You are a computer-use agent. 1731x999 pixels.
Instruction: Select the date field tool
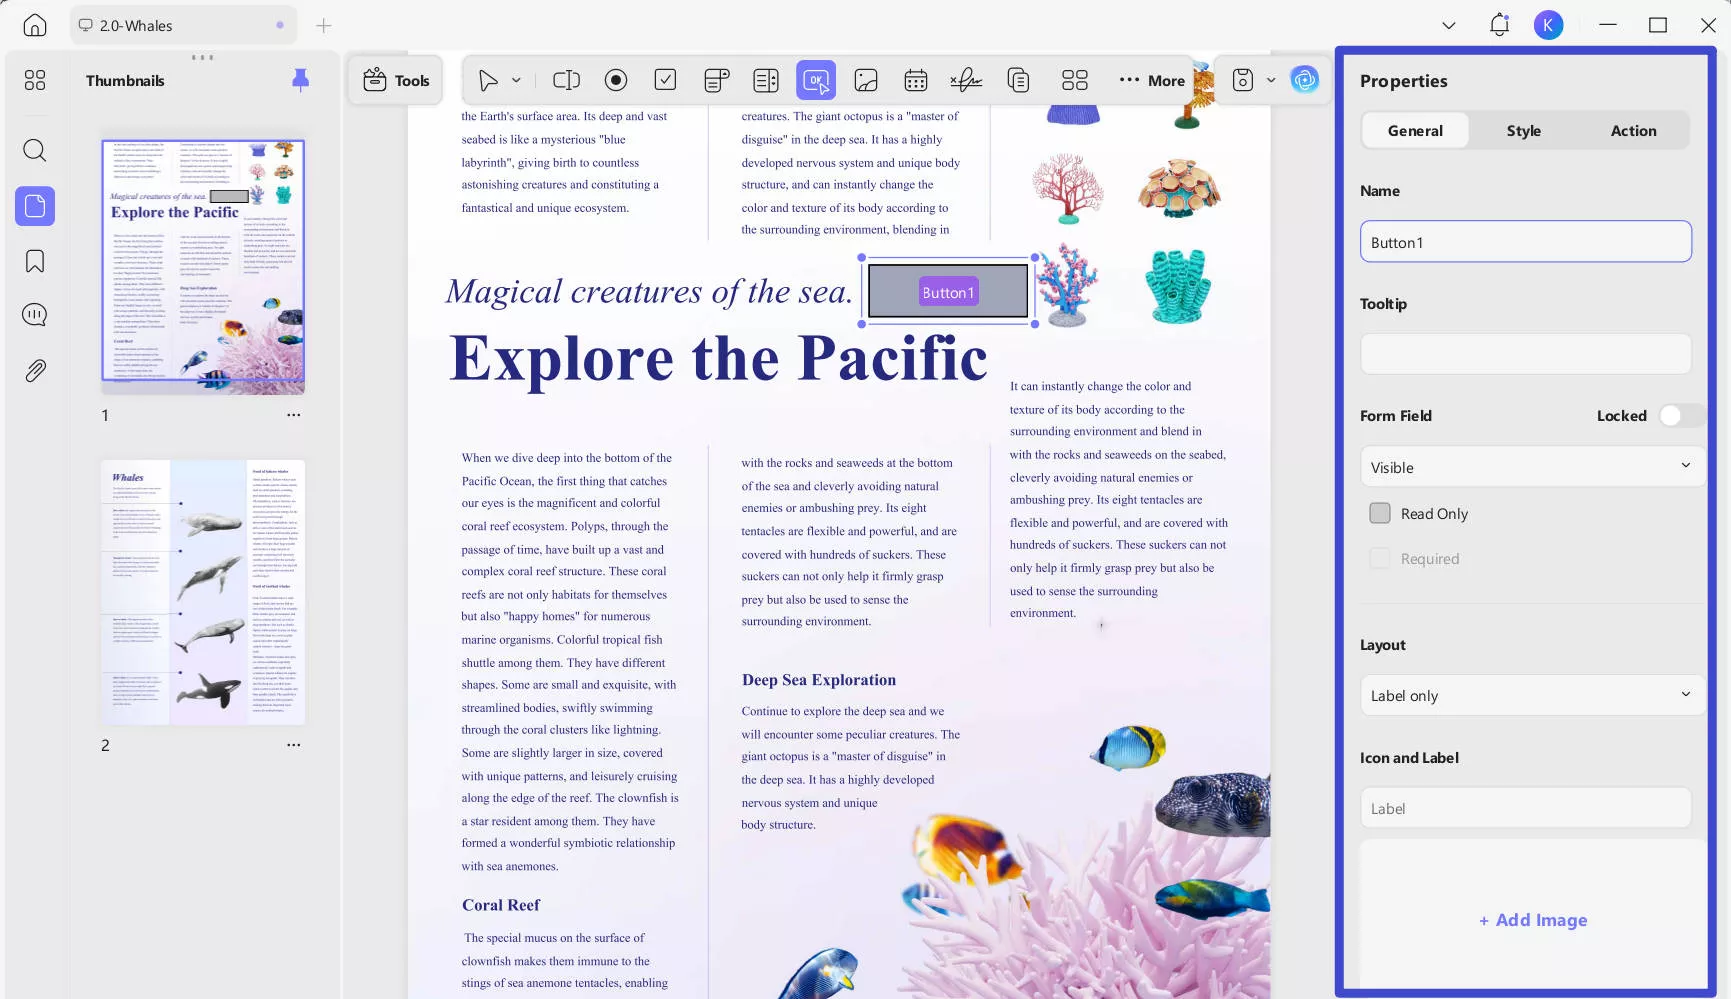click(x=916, y=80)
